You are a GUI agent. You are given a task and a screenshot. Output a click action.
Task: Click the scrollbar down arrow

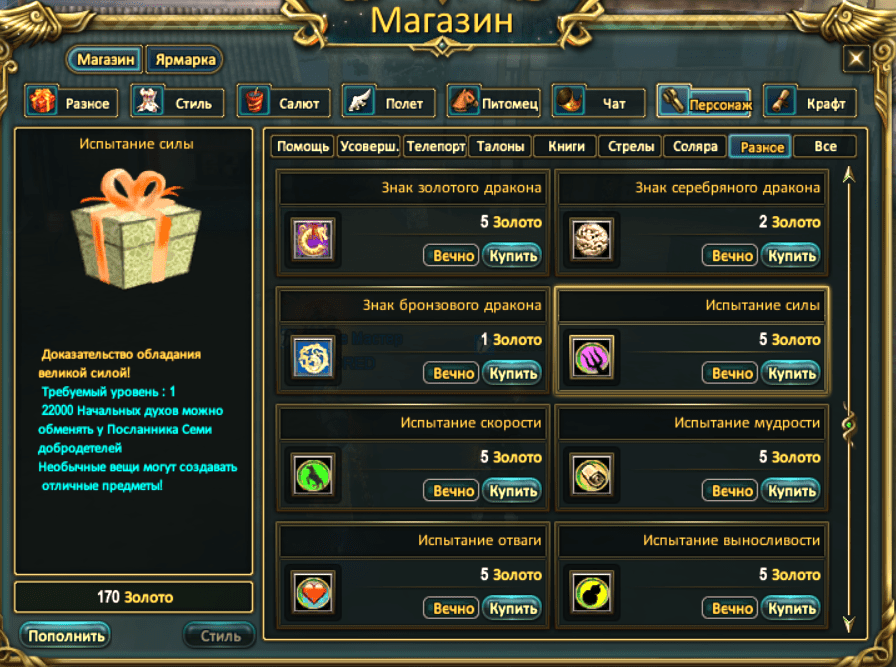pos(849,623)
